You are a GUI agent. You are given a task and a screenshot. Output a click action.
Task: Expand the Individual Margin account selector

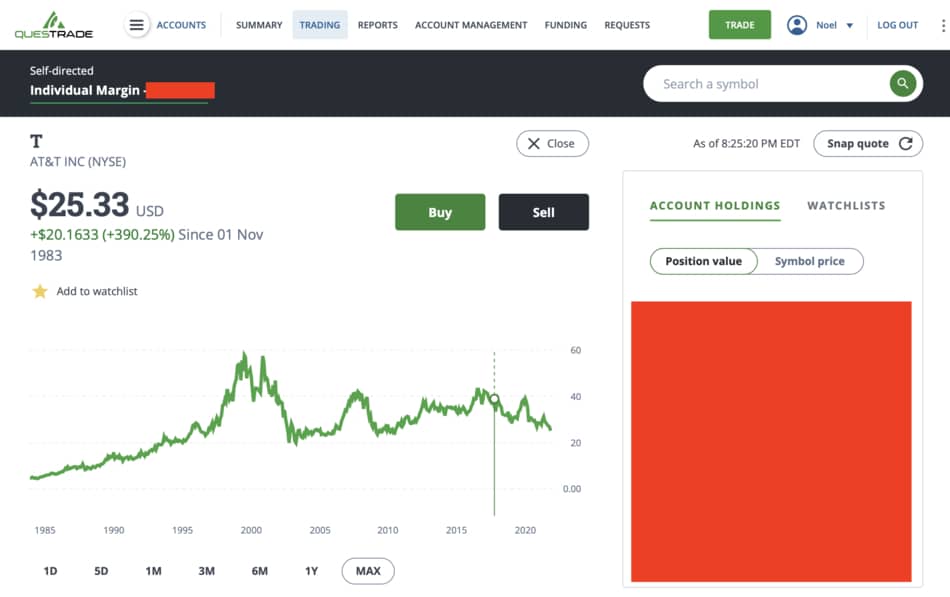(121, 90)
